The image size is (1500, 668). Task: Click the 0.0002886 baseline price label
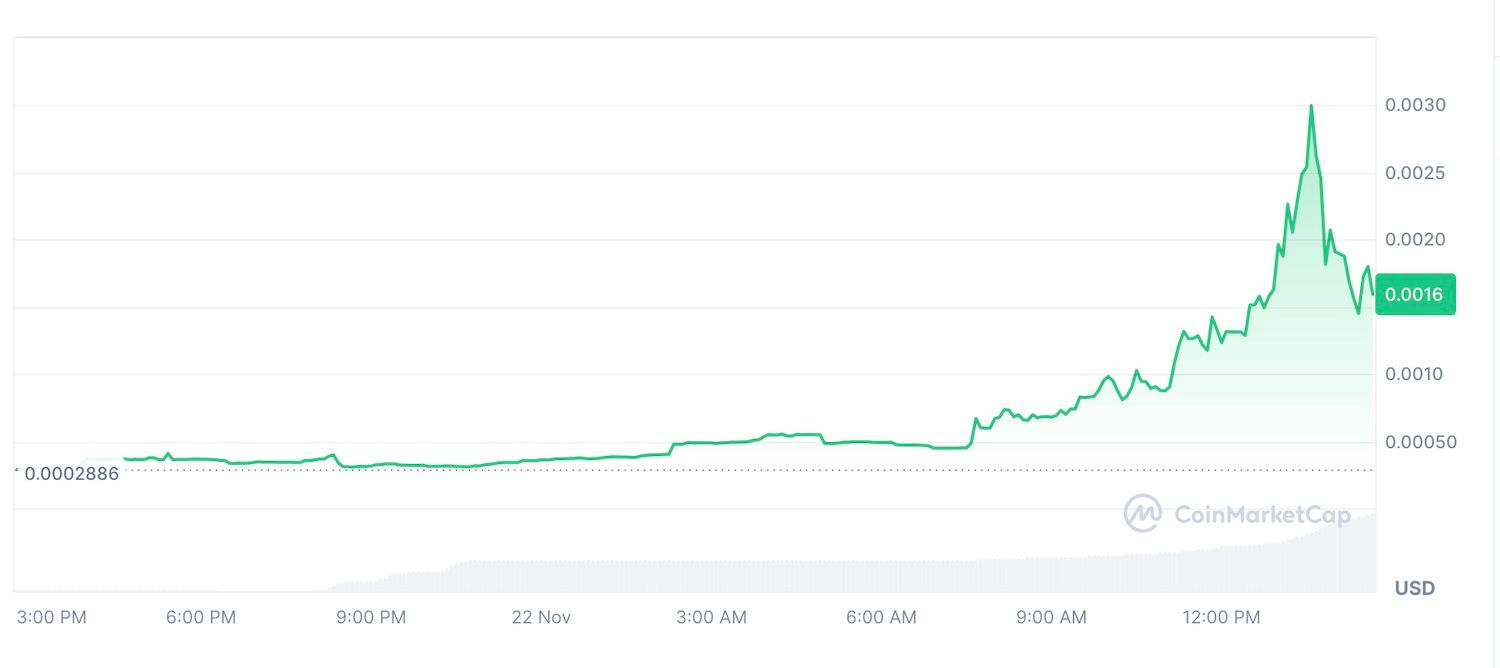[71, 474]
